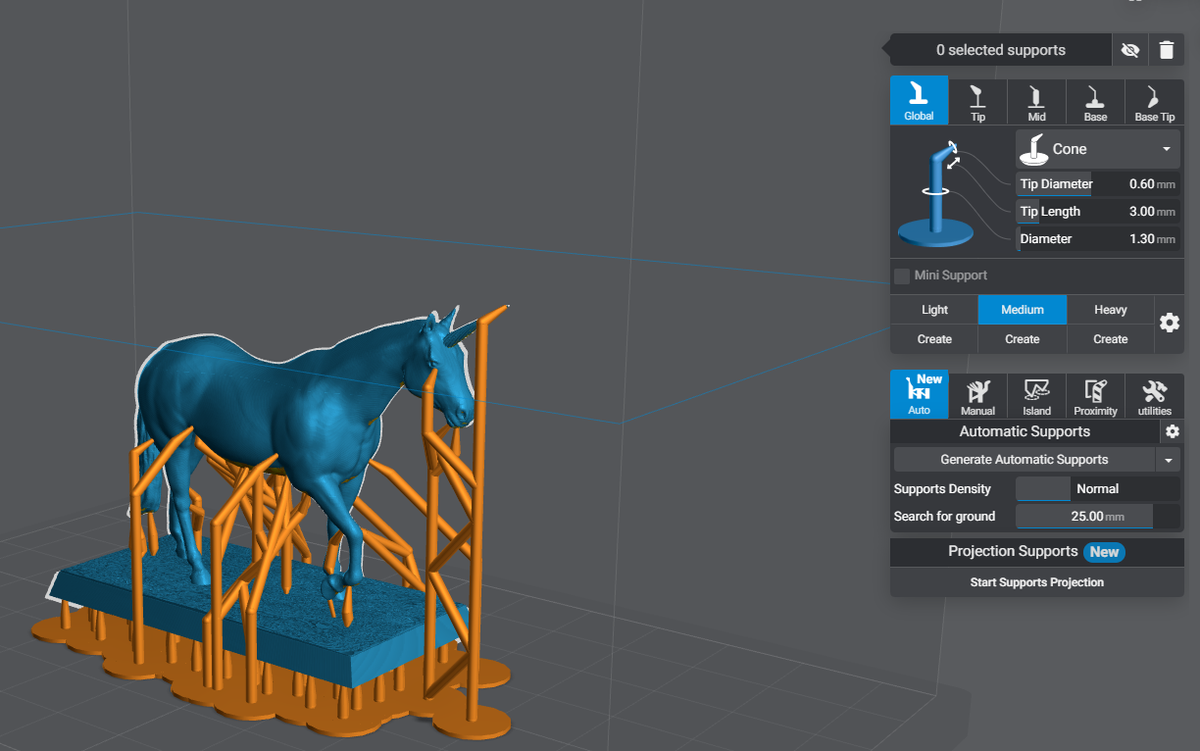Open support presets settings gear
Image resolution: width=1200 pixels, height=751 pixels.
(x=1169, y=322)
